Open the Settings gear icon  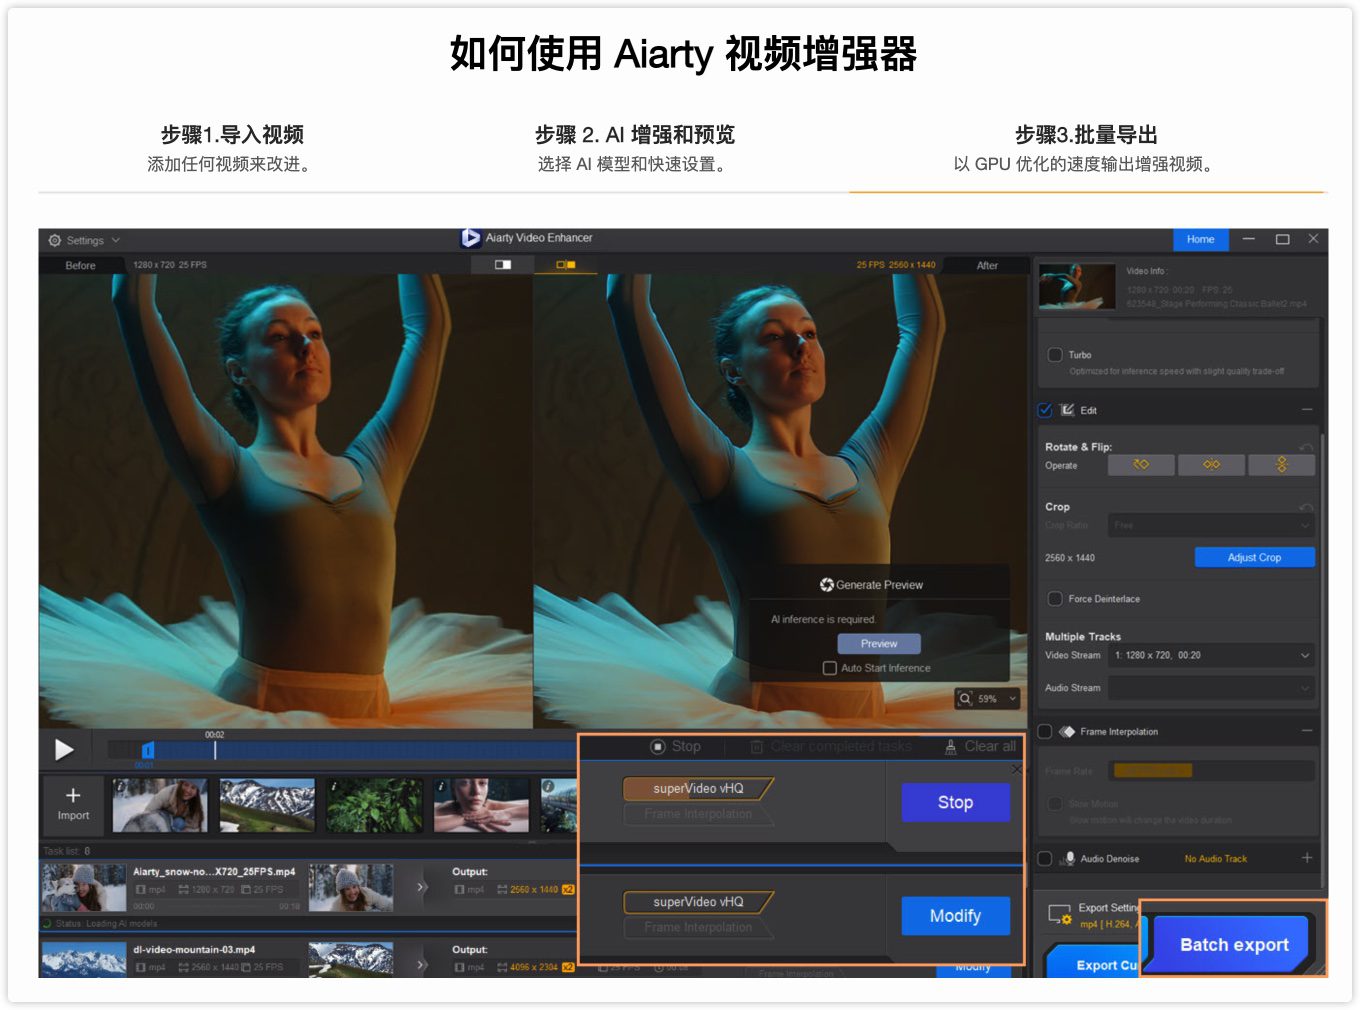pos(55,241)
